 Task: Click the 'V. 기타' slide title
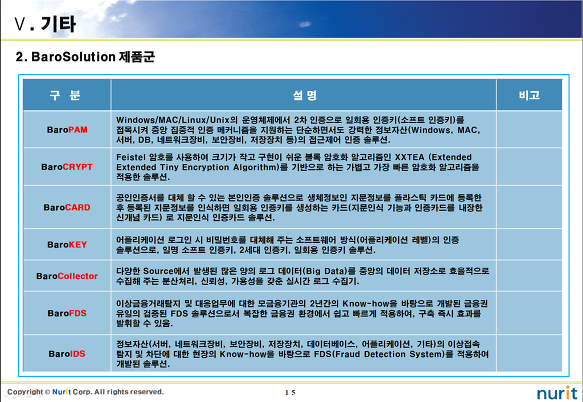(x=45, y=24)
